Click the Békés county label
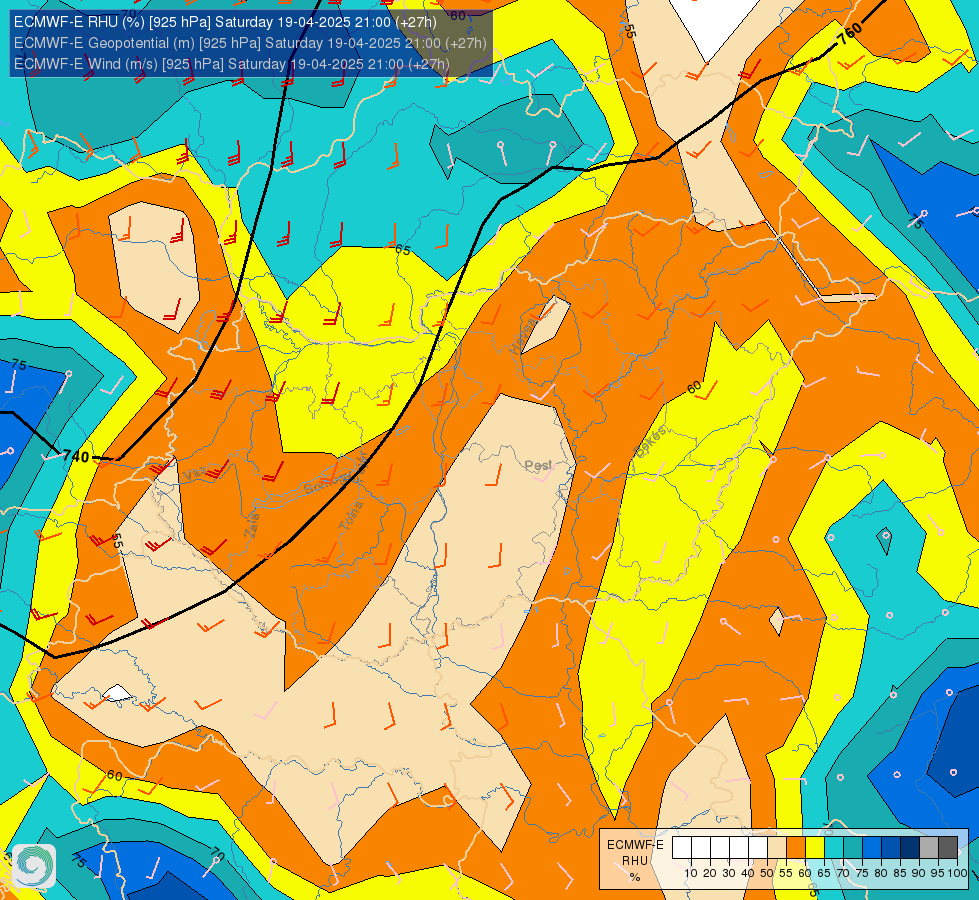 click(x=651, y=442)
